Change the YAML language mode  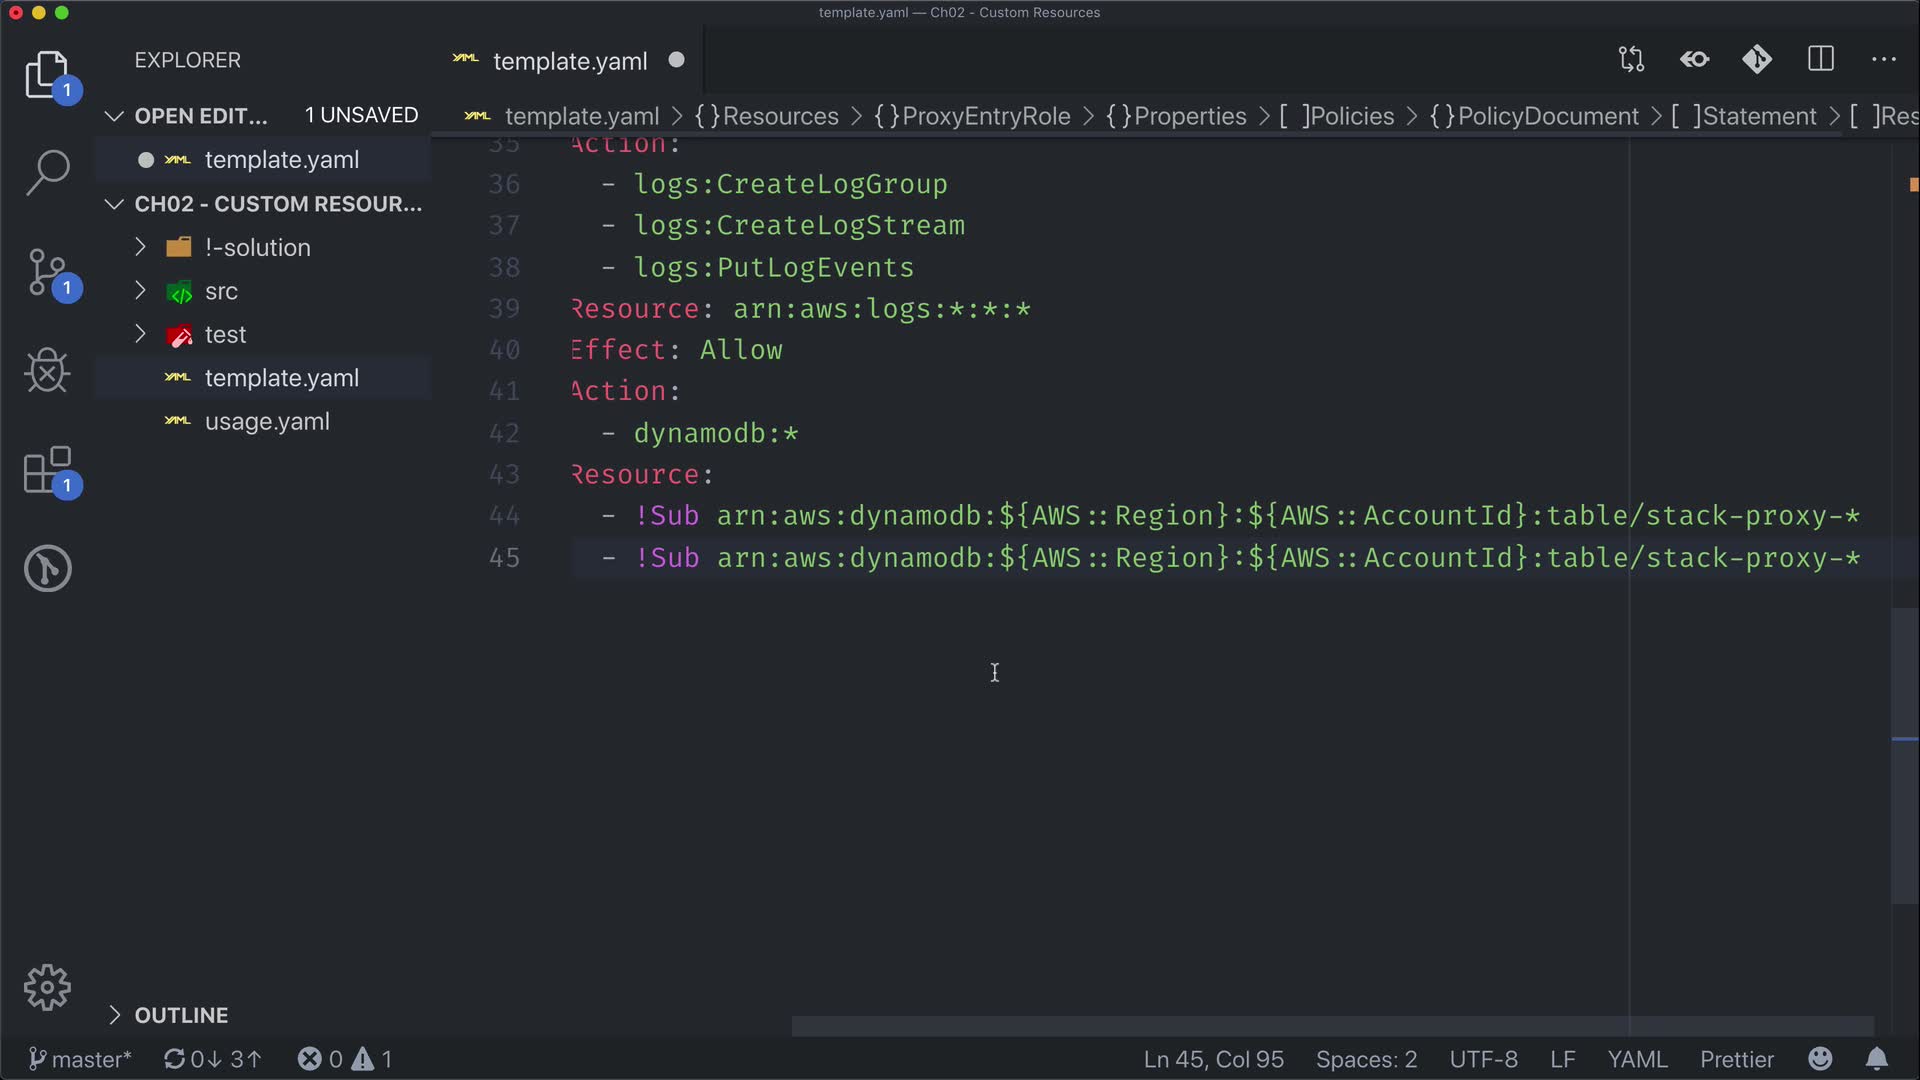[x=1637, y=1059]
